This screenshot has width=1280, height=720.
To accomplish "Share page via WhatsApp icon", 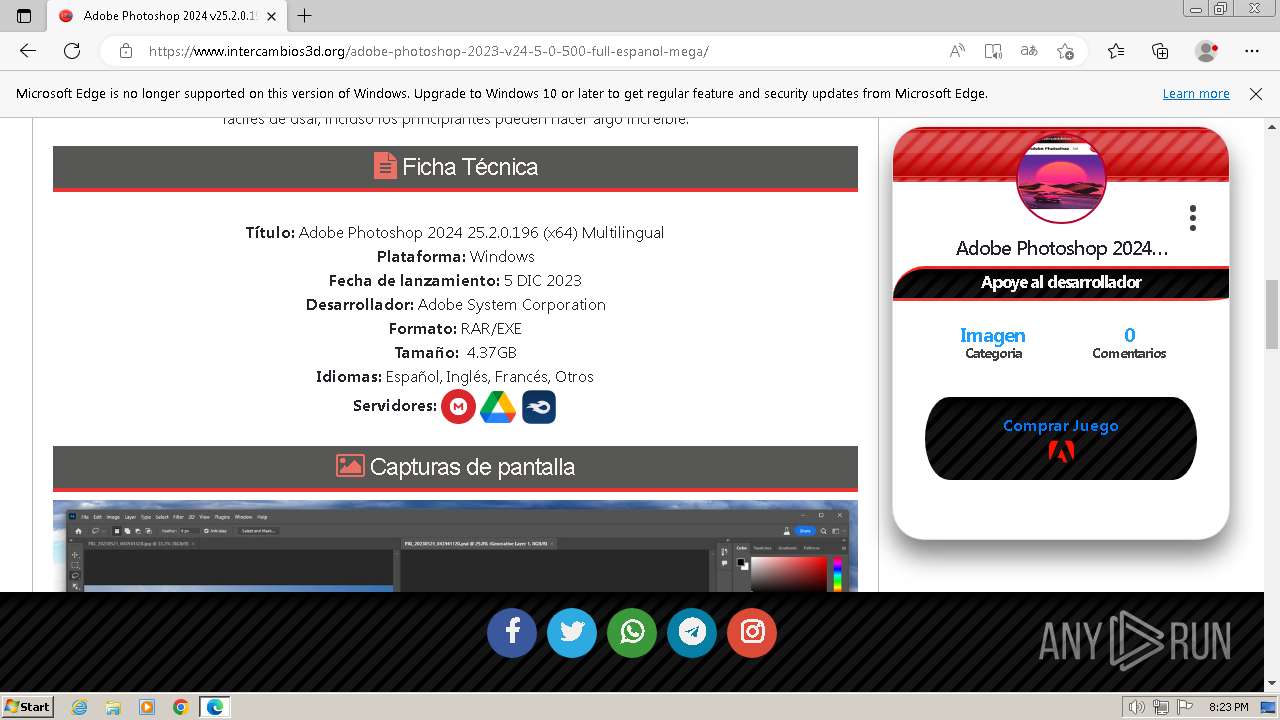I will click(x=632, y=632).
